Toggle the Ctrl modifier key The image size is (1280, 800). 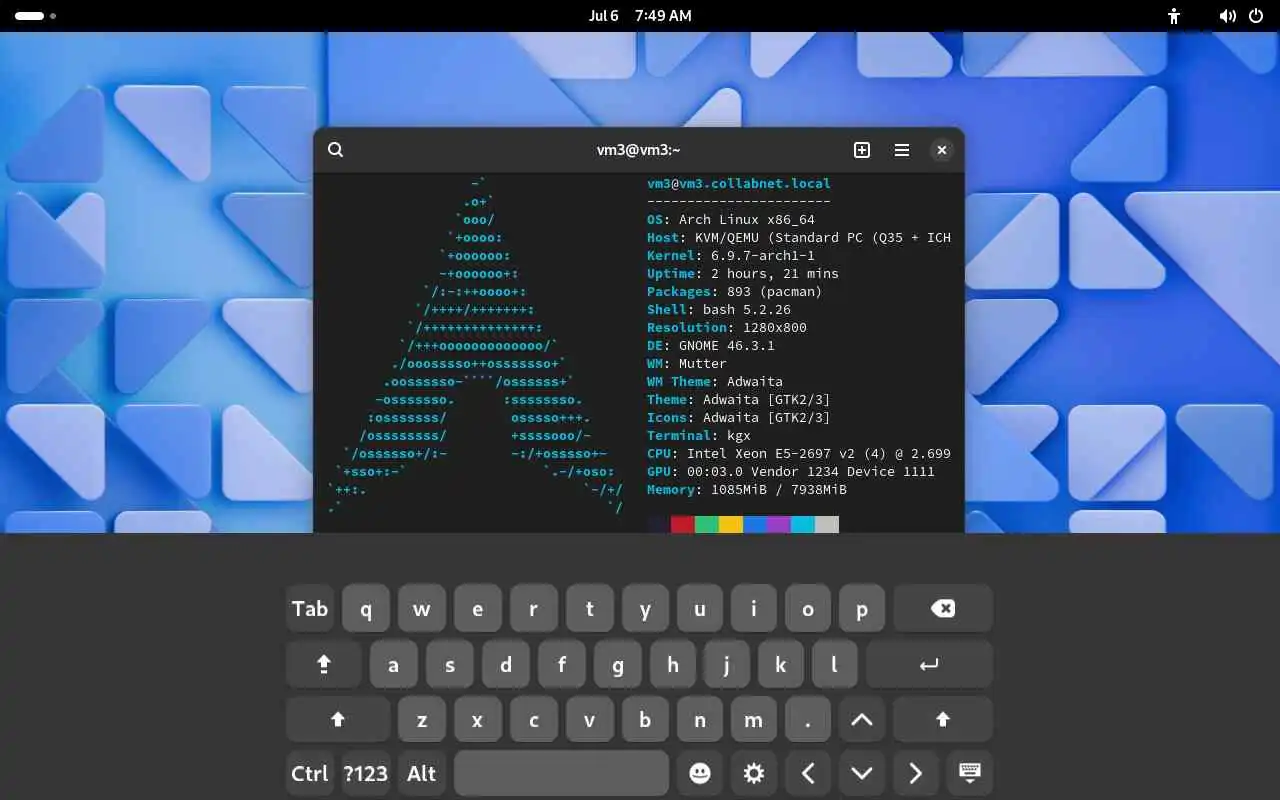tap(310, 773)
